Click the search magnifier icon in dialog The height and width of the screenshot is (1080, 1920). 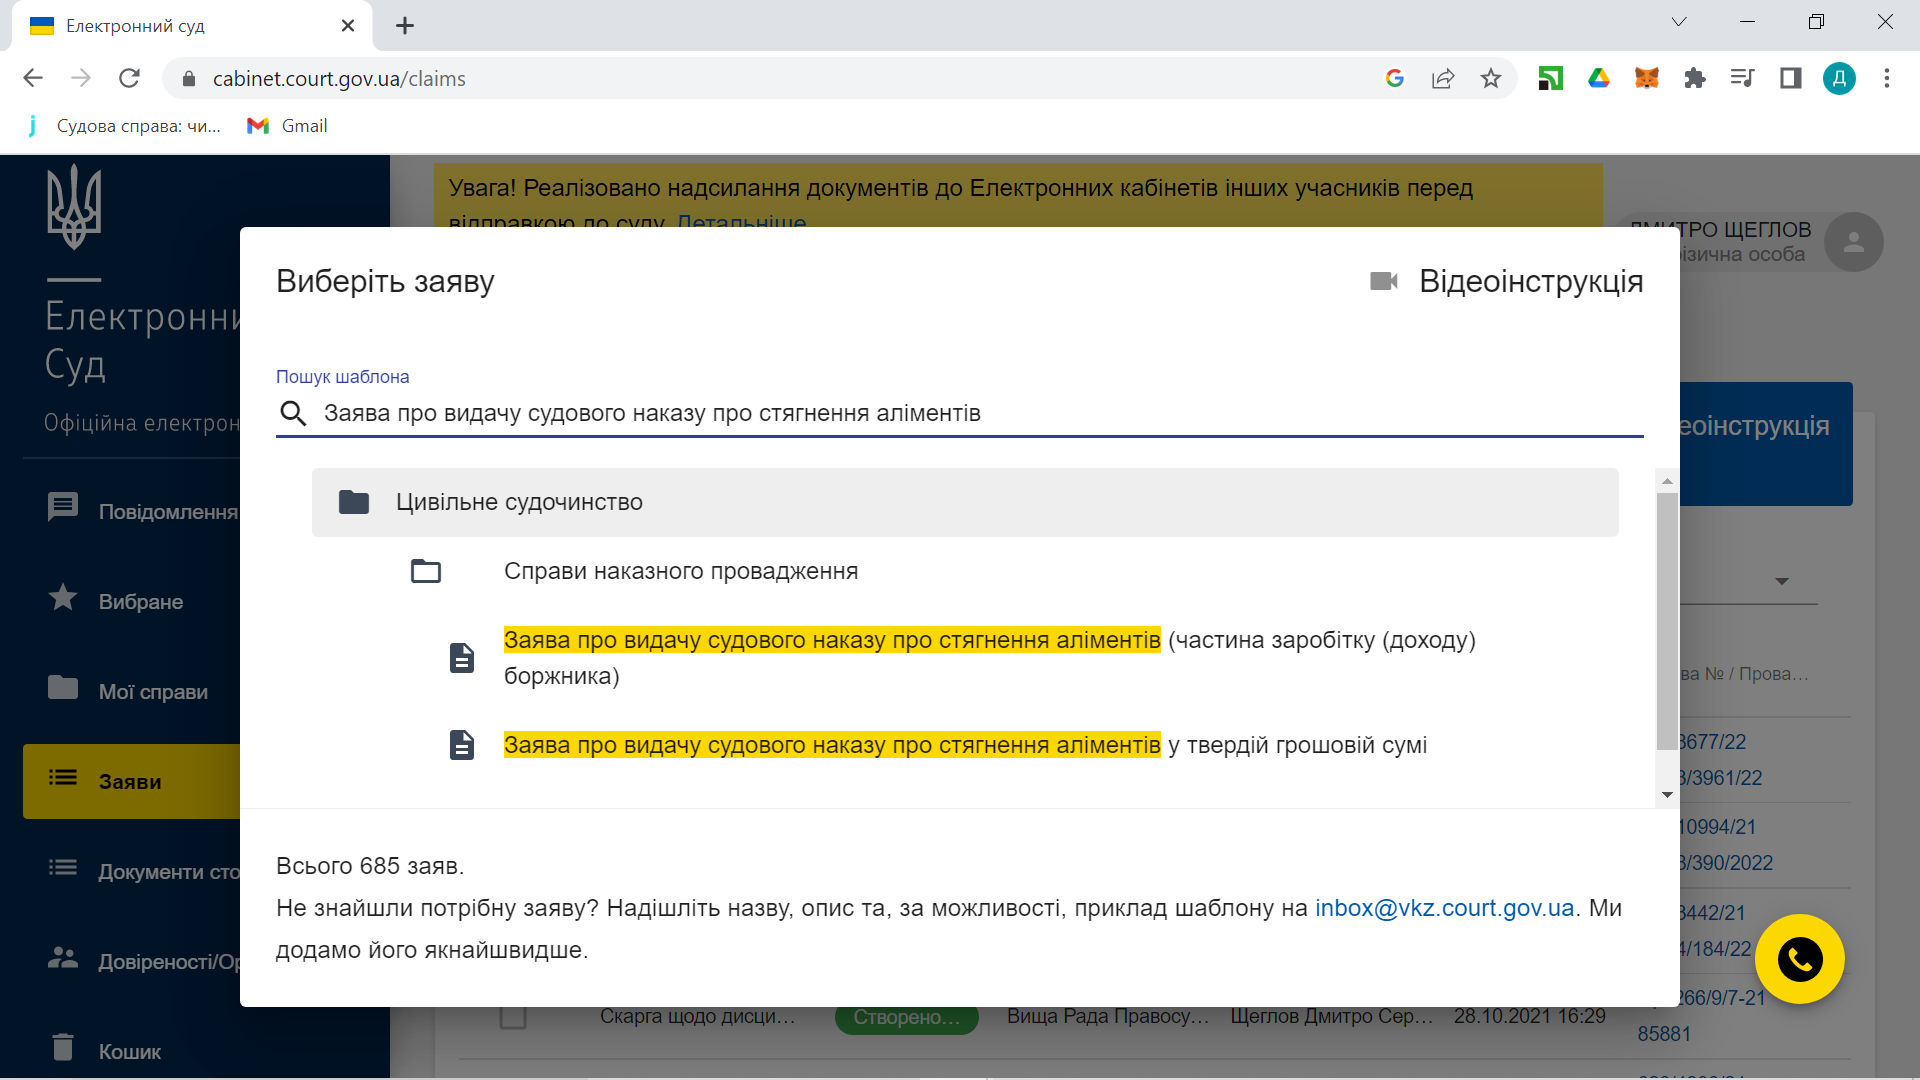(x=293, y=413)
